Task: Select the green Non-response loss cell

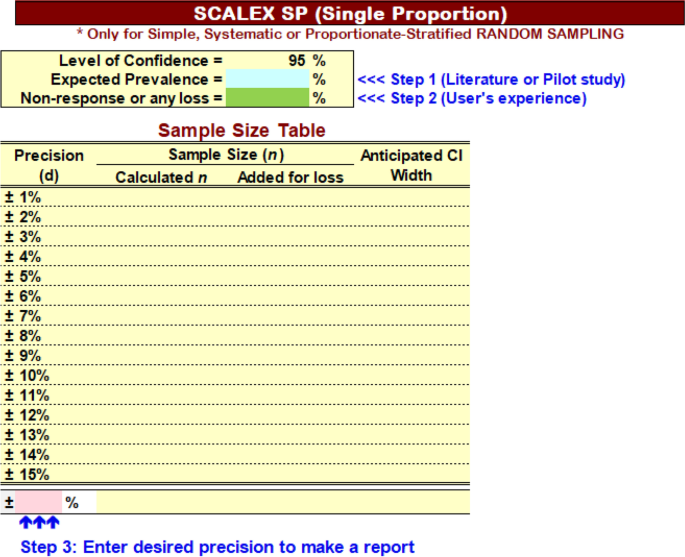Action: (x=267, y=98)
